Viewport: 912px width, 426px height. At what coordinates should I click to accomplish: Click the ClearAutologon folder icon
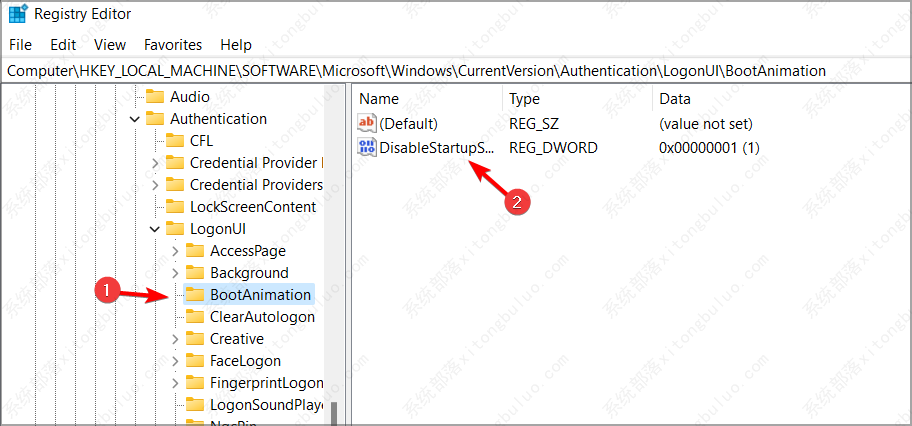(194, 317)
